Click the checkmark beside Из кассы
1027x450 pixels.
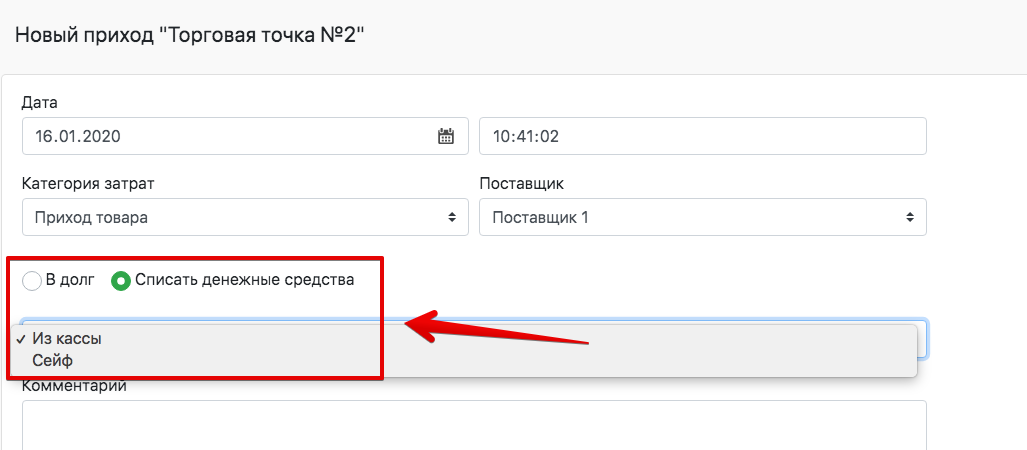pyautogui.click(x=22, y=339)
